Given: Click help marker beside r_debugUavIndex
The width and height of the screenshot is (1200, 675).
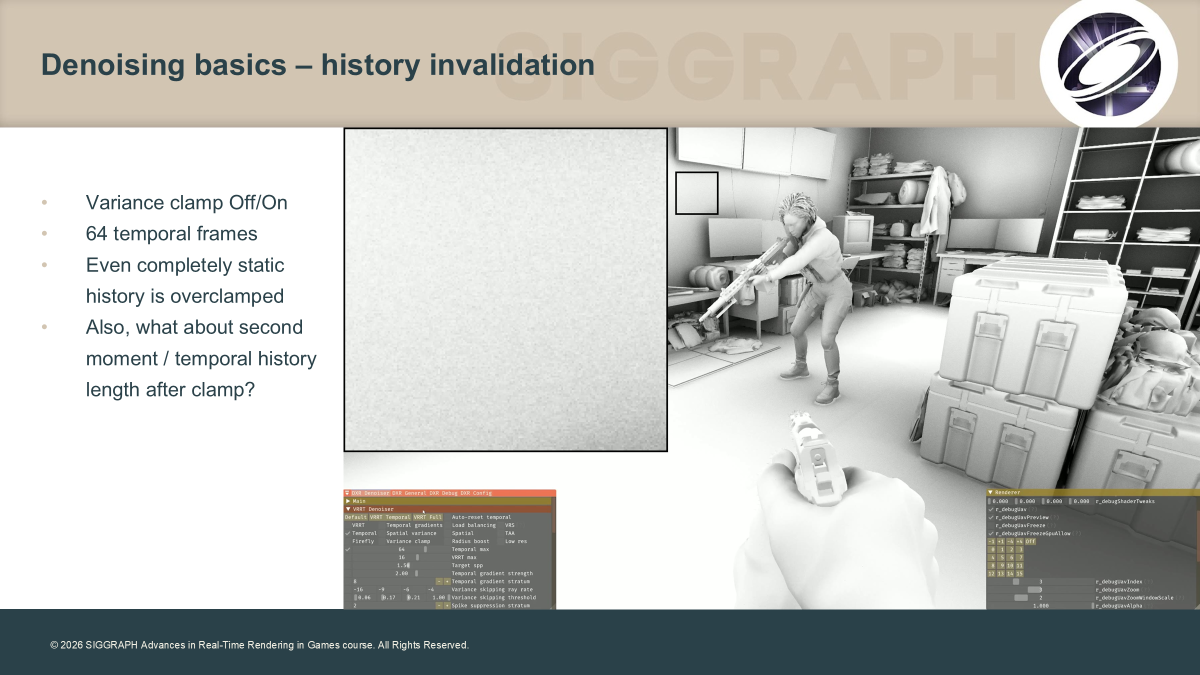Looking at the screenshot, I should 1148,582.
